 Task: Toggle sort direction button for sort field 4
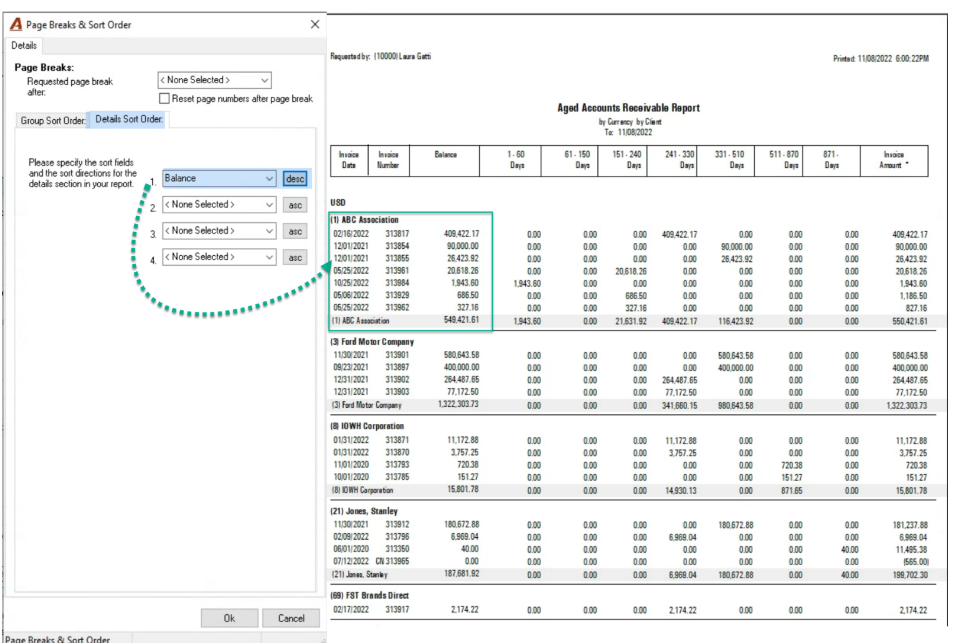[x=295, y=257]
